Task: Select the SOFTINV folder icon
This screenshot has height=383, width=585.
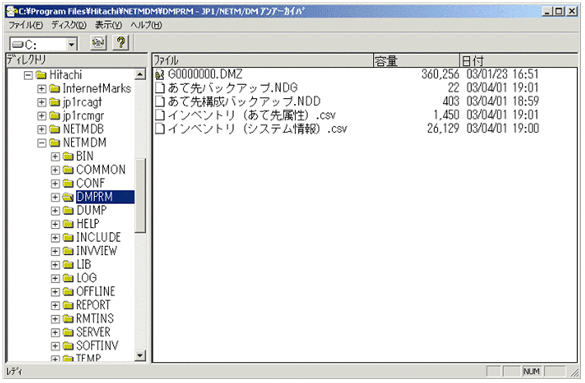Action: point(68,346)
